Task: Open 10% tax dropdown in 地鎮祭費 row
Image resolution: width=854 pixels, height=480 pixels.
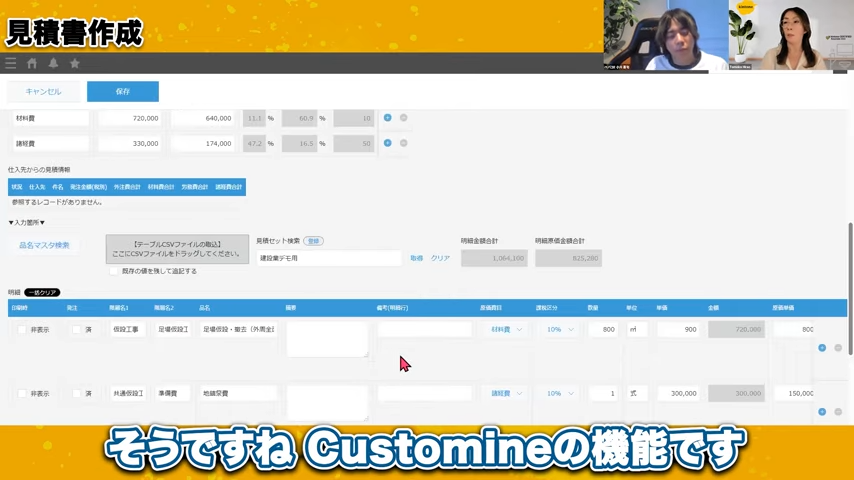Action: tap(560, 393)
